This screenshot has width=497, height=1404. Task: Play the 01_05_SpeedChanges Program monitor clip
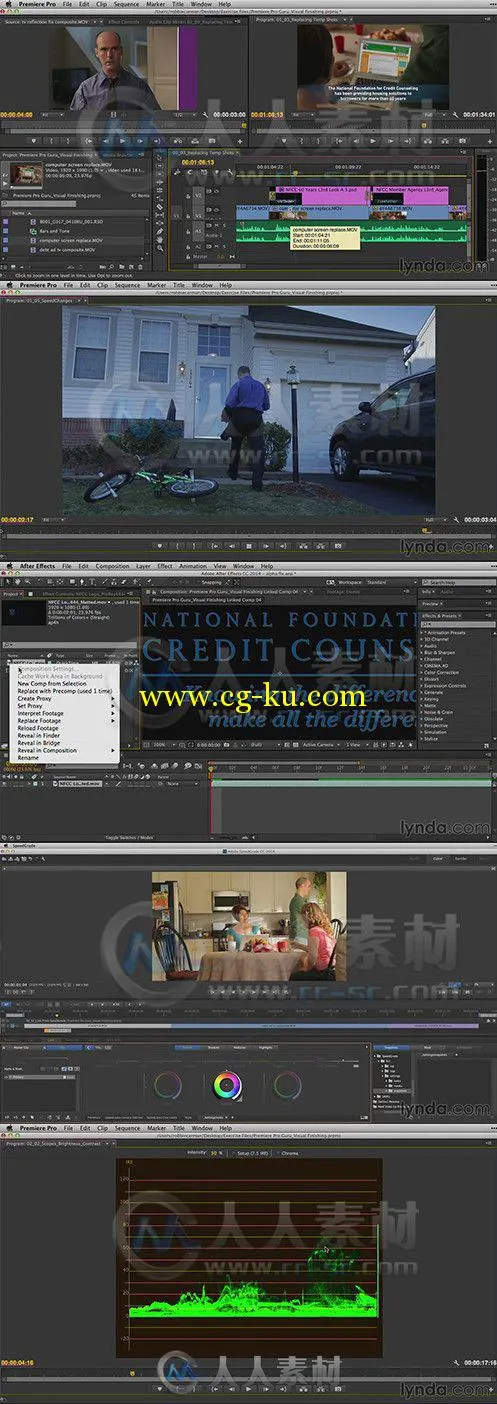point(249,545)
